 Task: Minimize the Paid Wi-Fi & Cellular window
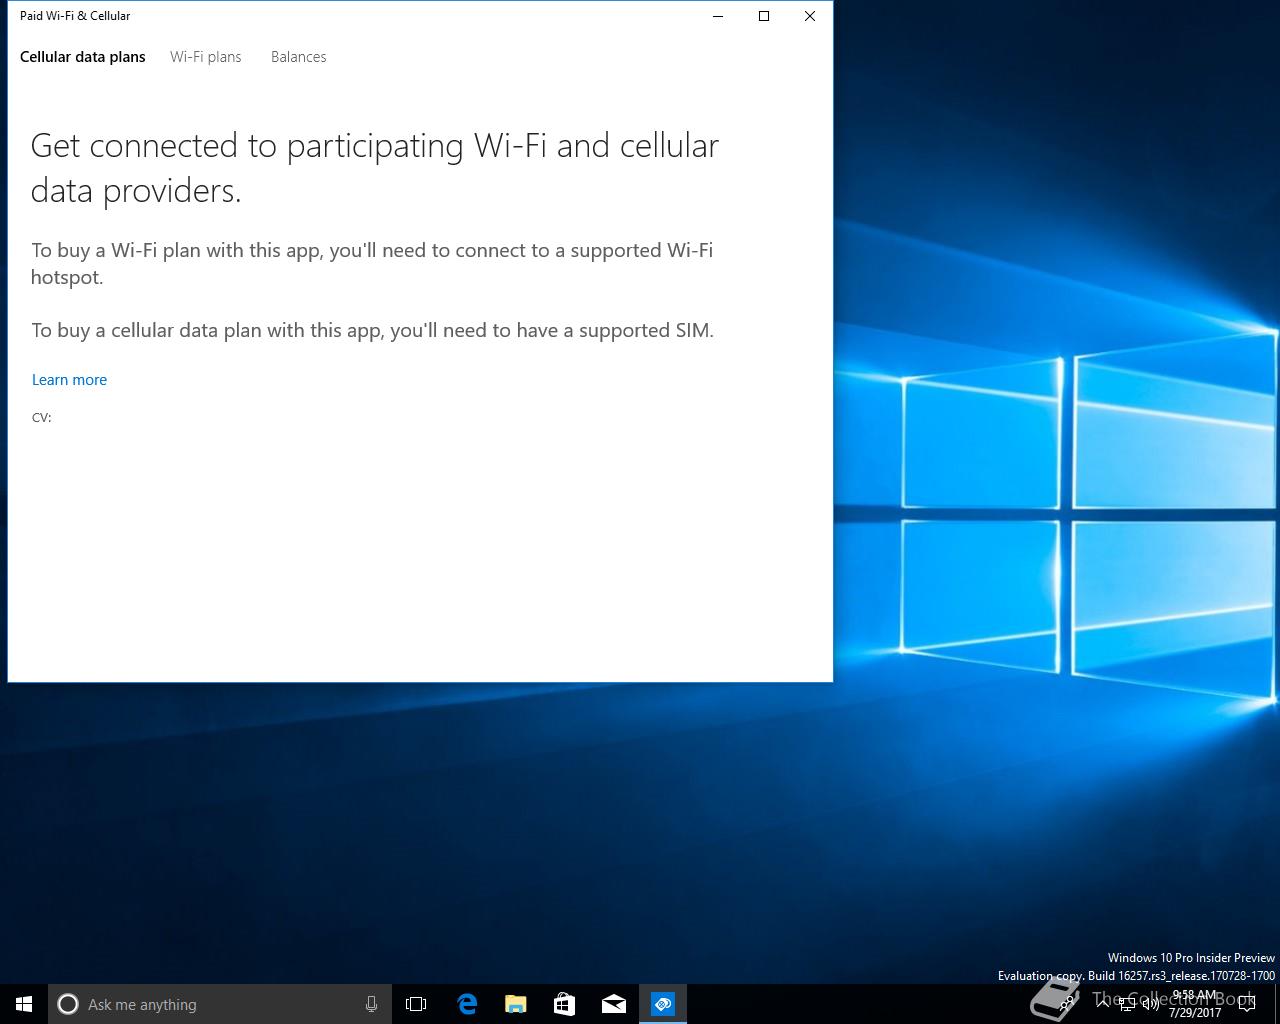tap(718, 16)
